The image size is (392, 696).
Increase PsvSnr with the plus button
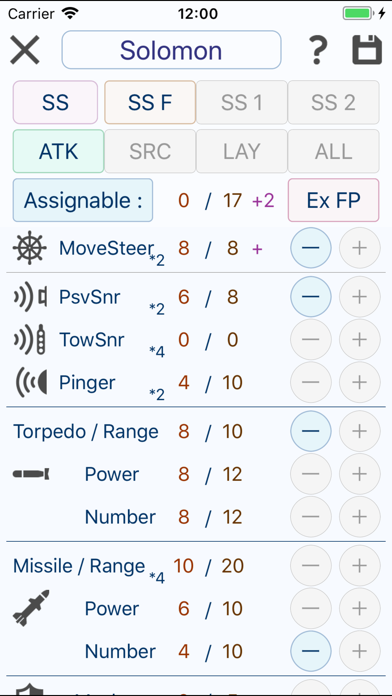(x=360, y=297)
